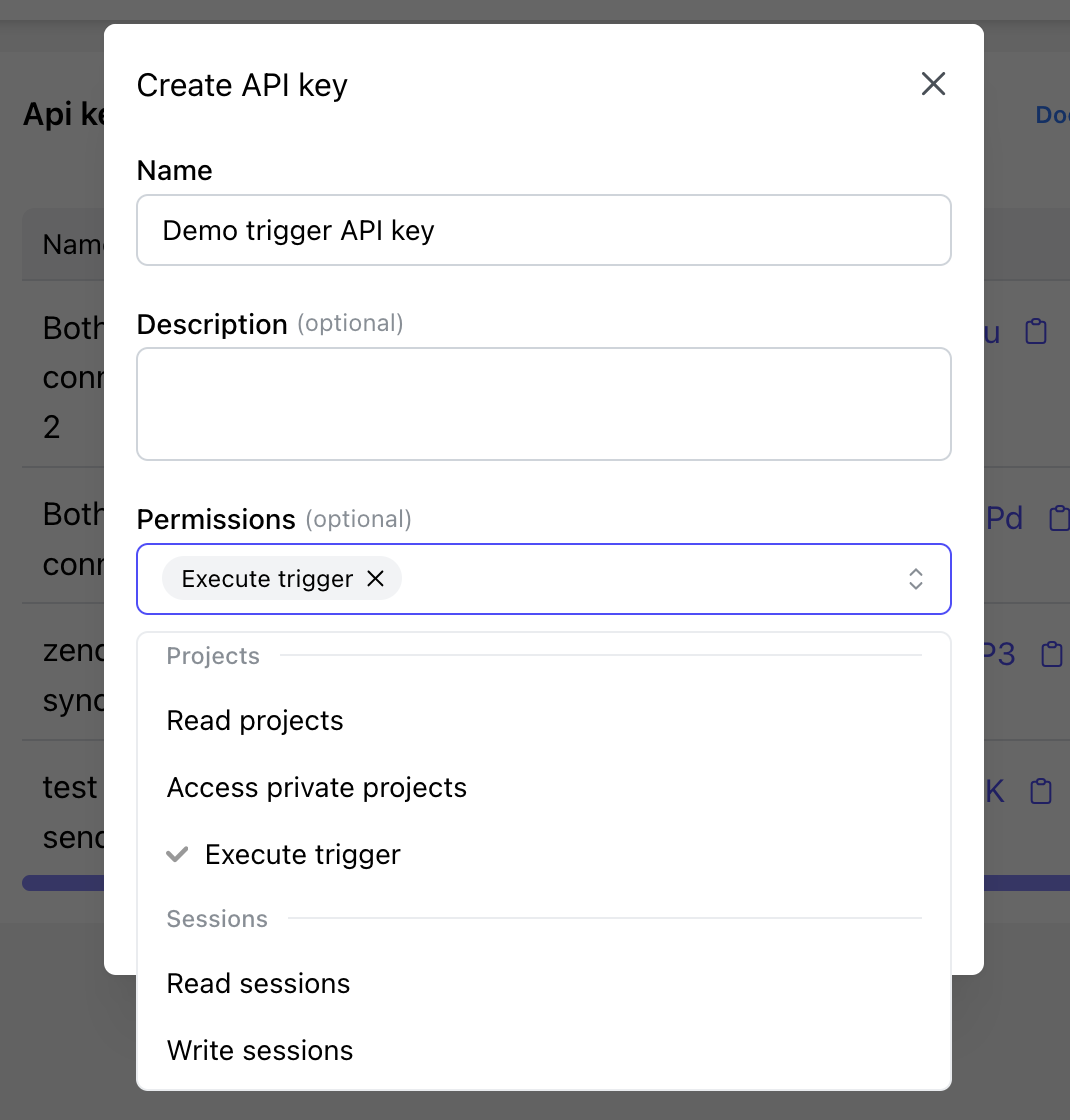Copy the API key ending in Pd

[x=1057, y=518]
